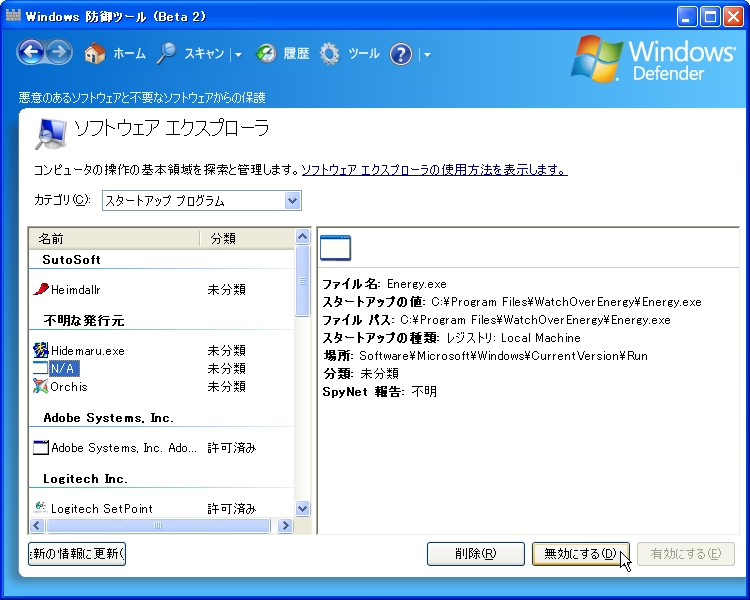Image resolution: width=750 pixels, height=600 pixels.
Task: Click the details pane program window icon
Action: click(335, 247)
